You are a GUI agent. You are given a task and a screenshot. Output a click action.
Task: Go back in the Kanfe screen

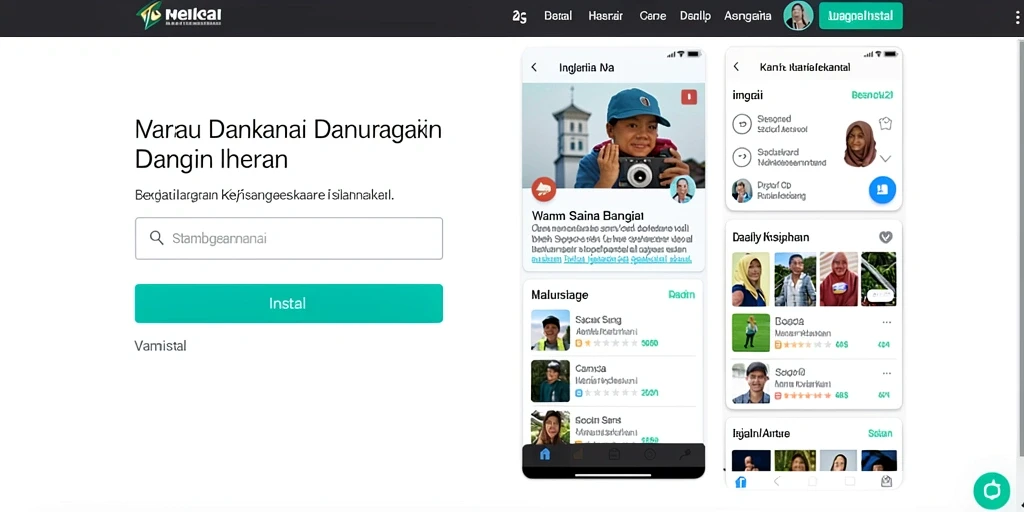pyautogui.click(x=736, y=67)
